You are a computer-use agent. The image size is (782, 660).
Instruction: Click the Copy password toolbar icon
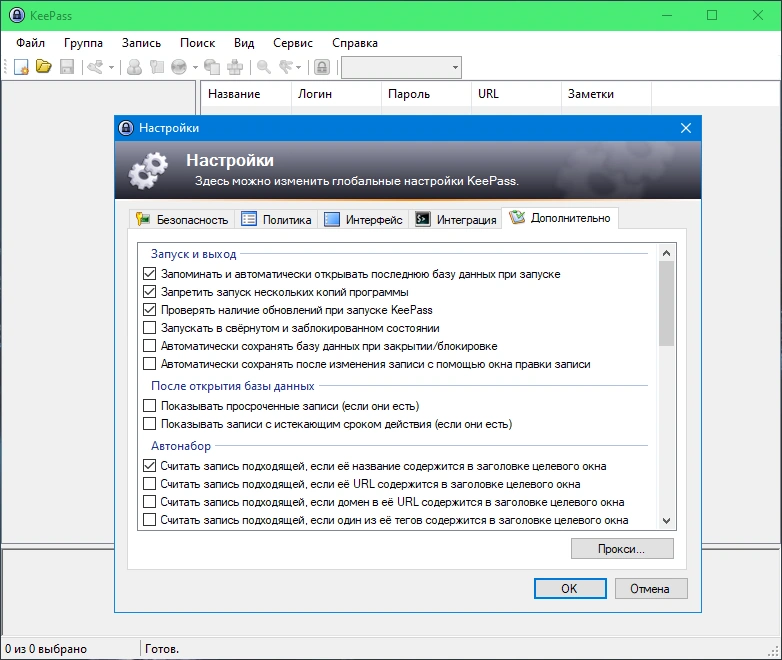coord(157,67)
